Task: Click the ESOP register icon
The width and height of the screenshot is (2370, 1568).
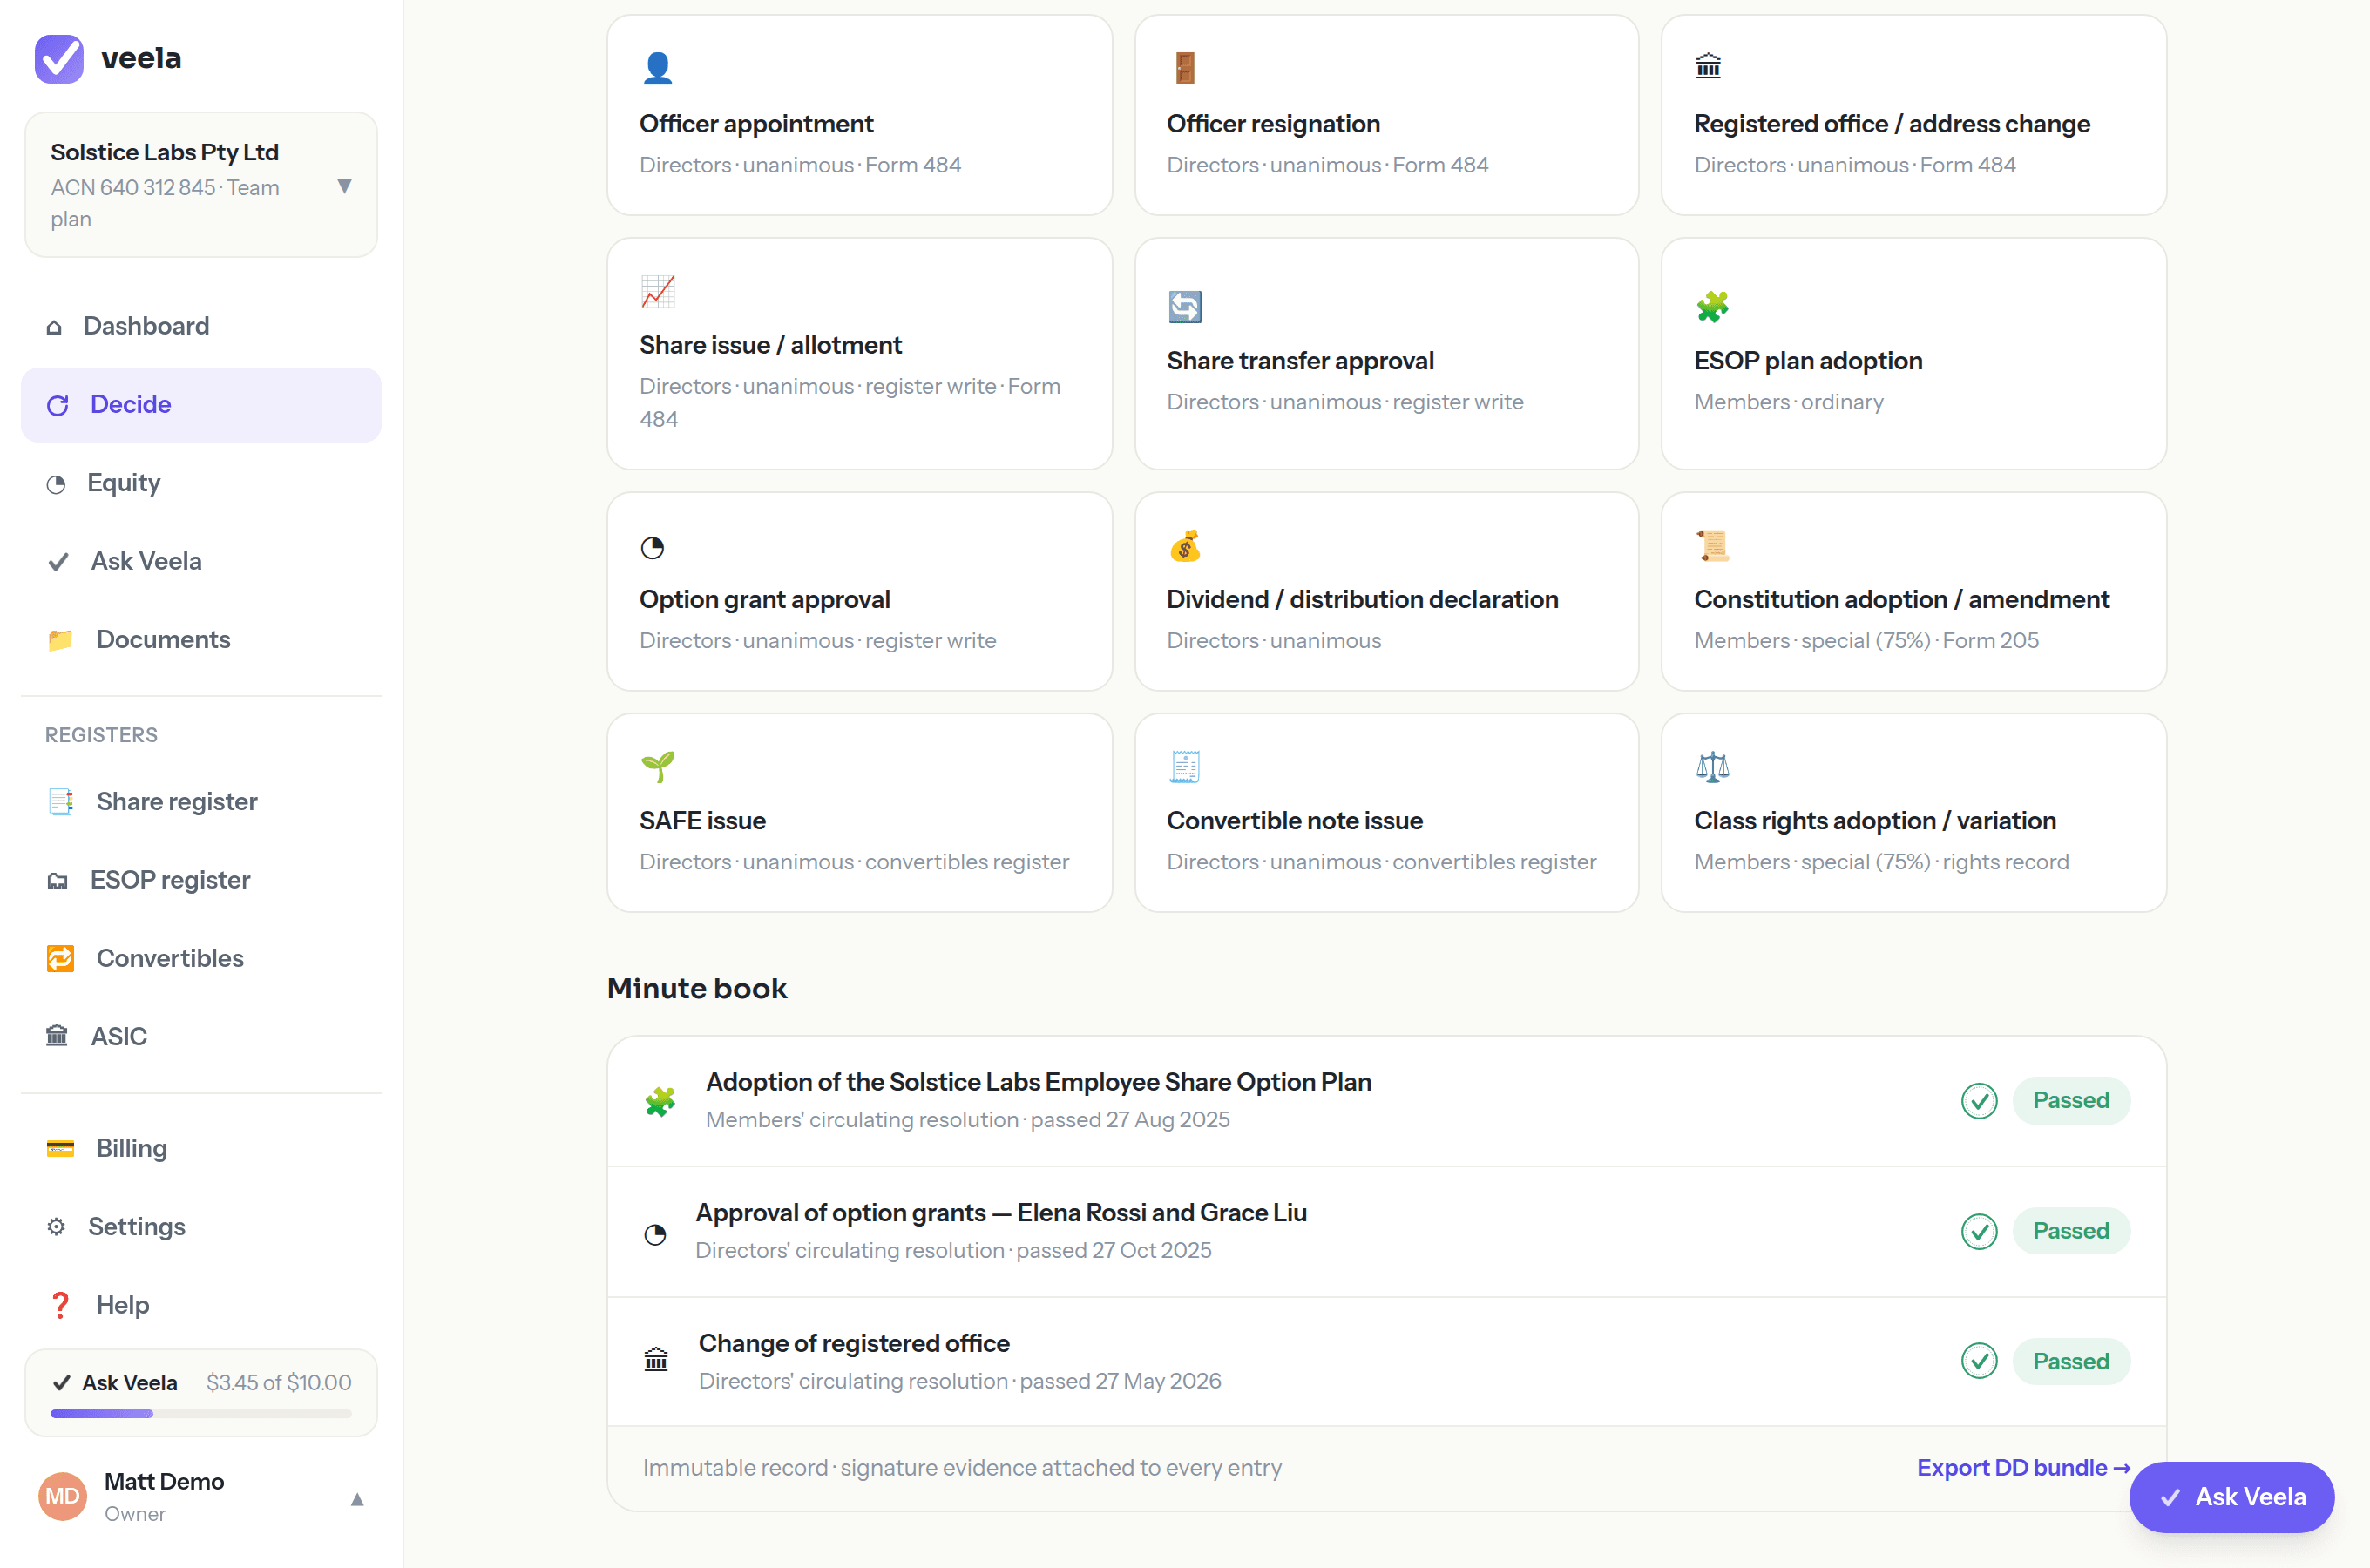Action: [x=57, y=881]
